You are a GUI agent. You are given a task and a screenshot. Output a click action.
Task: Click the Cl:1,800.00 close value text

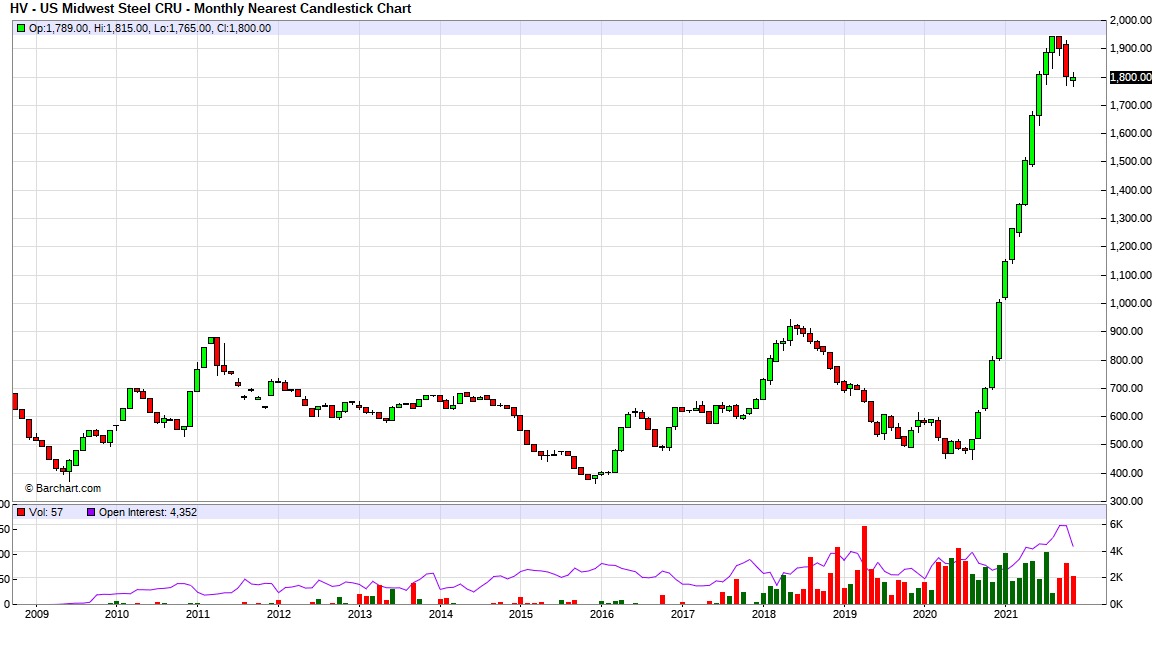click(x=244, y=28)
